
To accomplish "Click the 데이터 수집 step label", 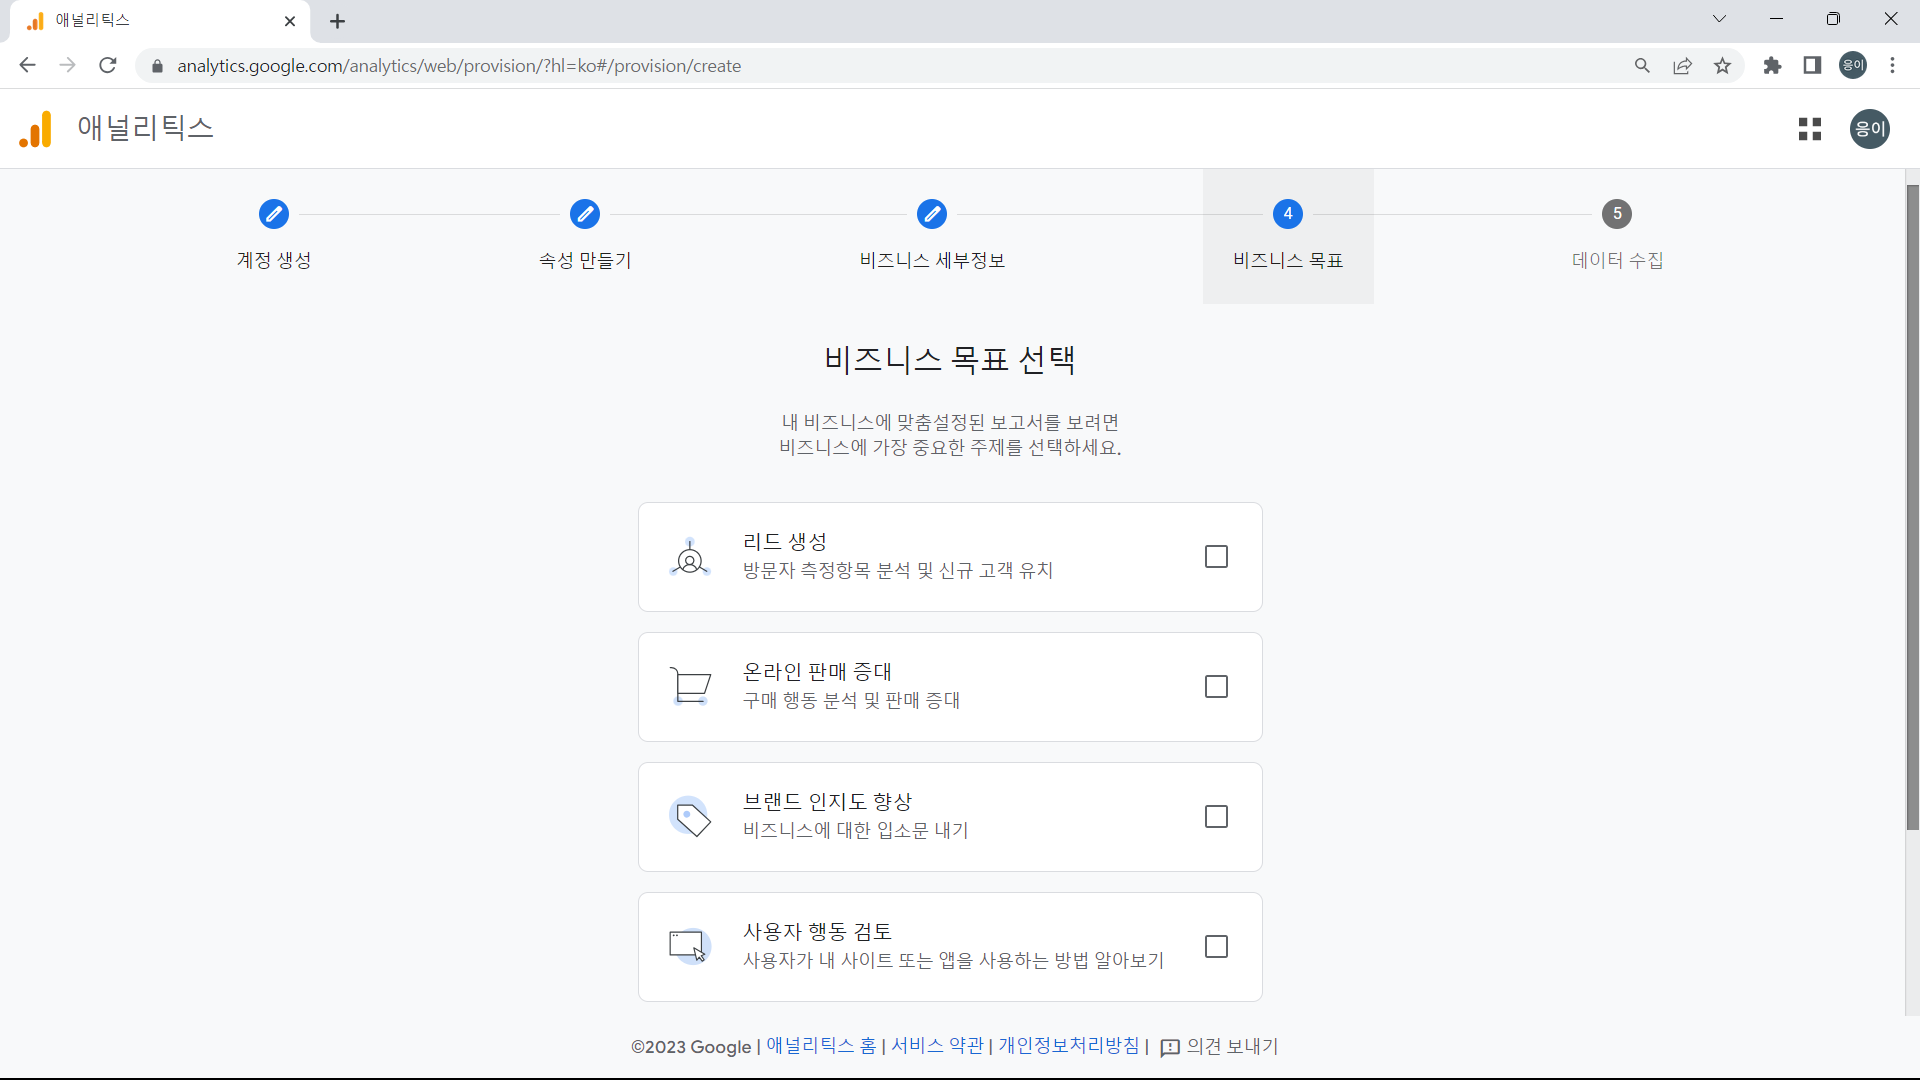I will [1617, 260].
